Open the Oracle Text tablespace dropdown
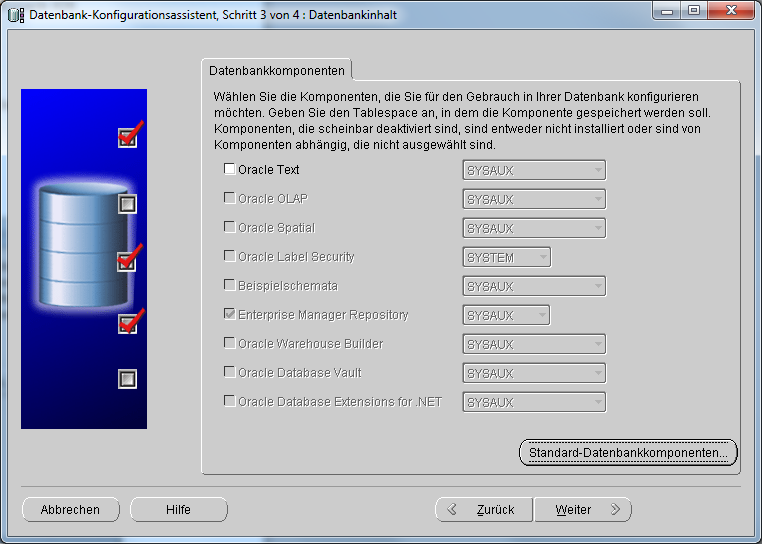Screen dimensions: 762x544 pyautogui.click(x=534, y=170)
